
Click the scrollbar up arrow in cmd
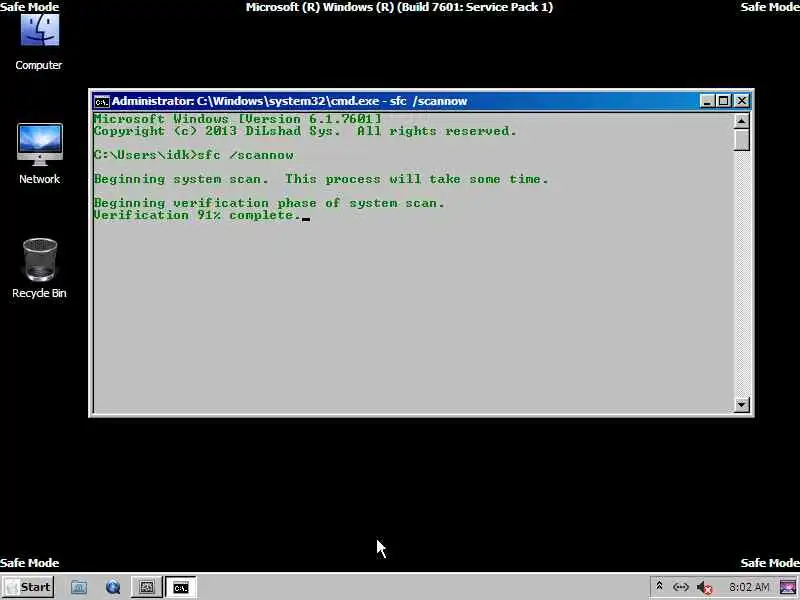click(741, 121)
